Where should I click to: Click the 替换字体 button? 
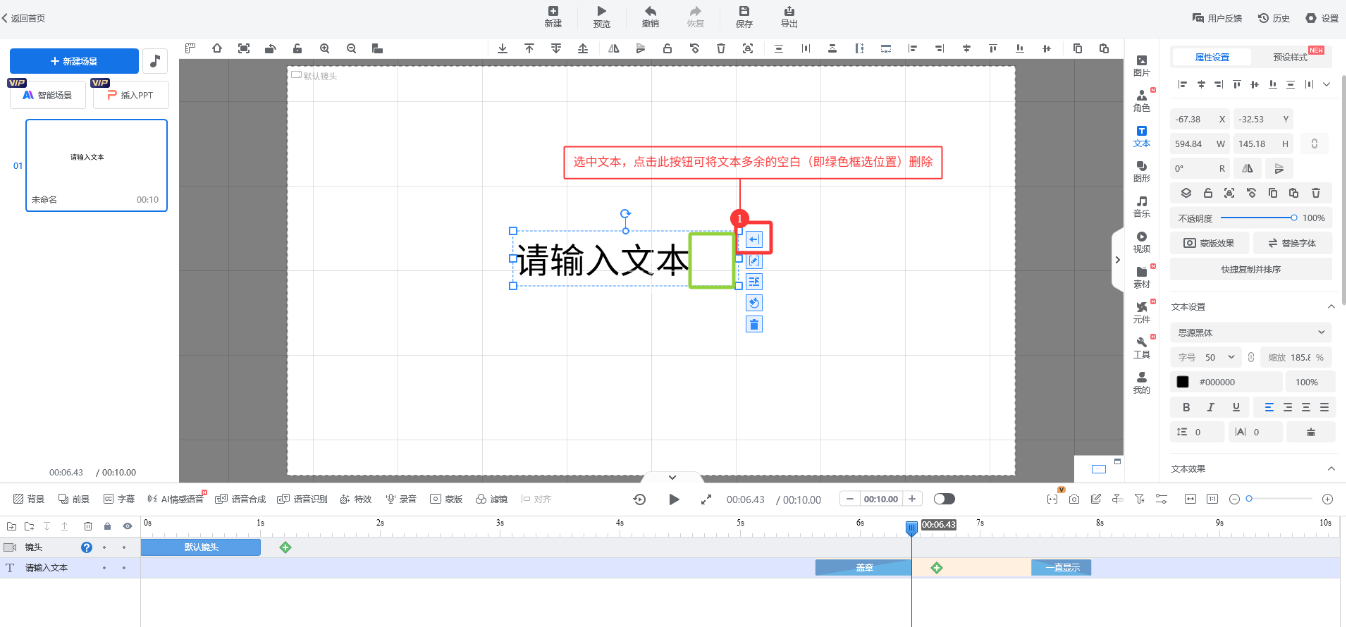pyautogui.click(x=1292, y=243)
